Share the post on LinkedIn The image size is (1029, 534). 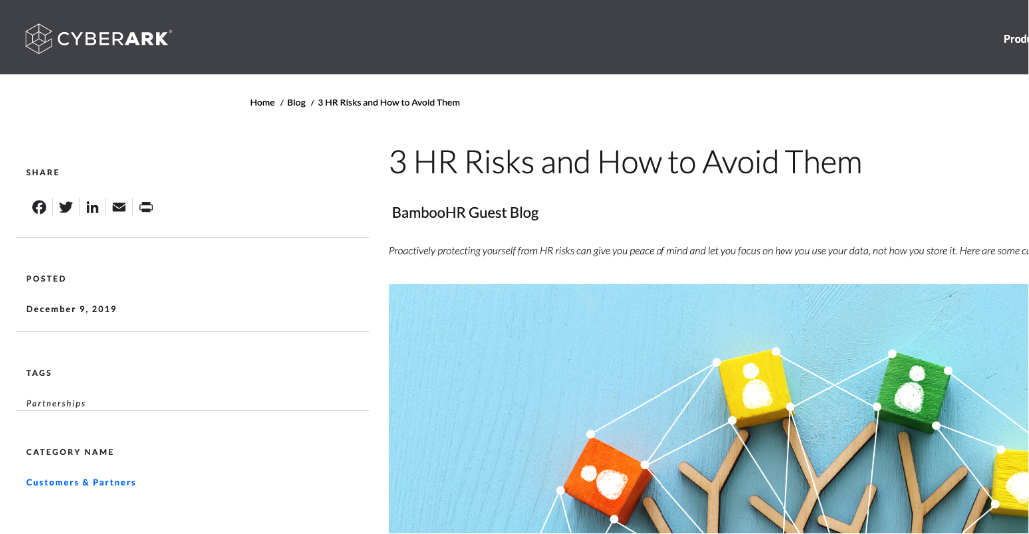click(93, 207)
